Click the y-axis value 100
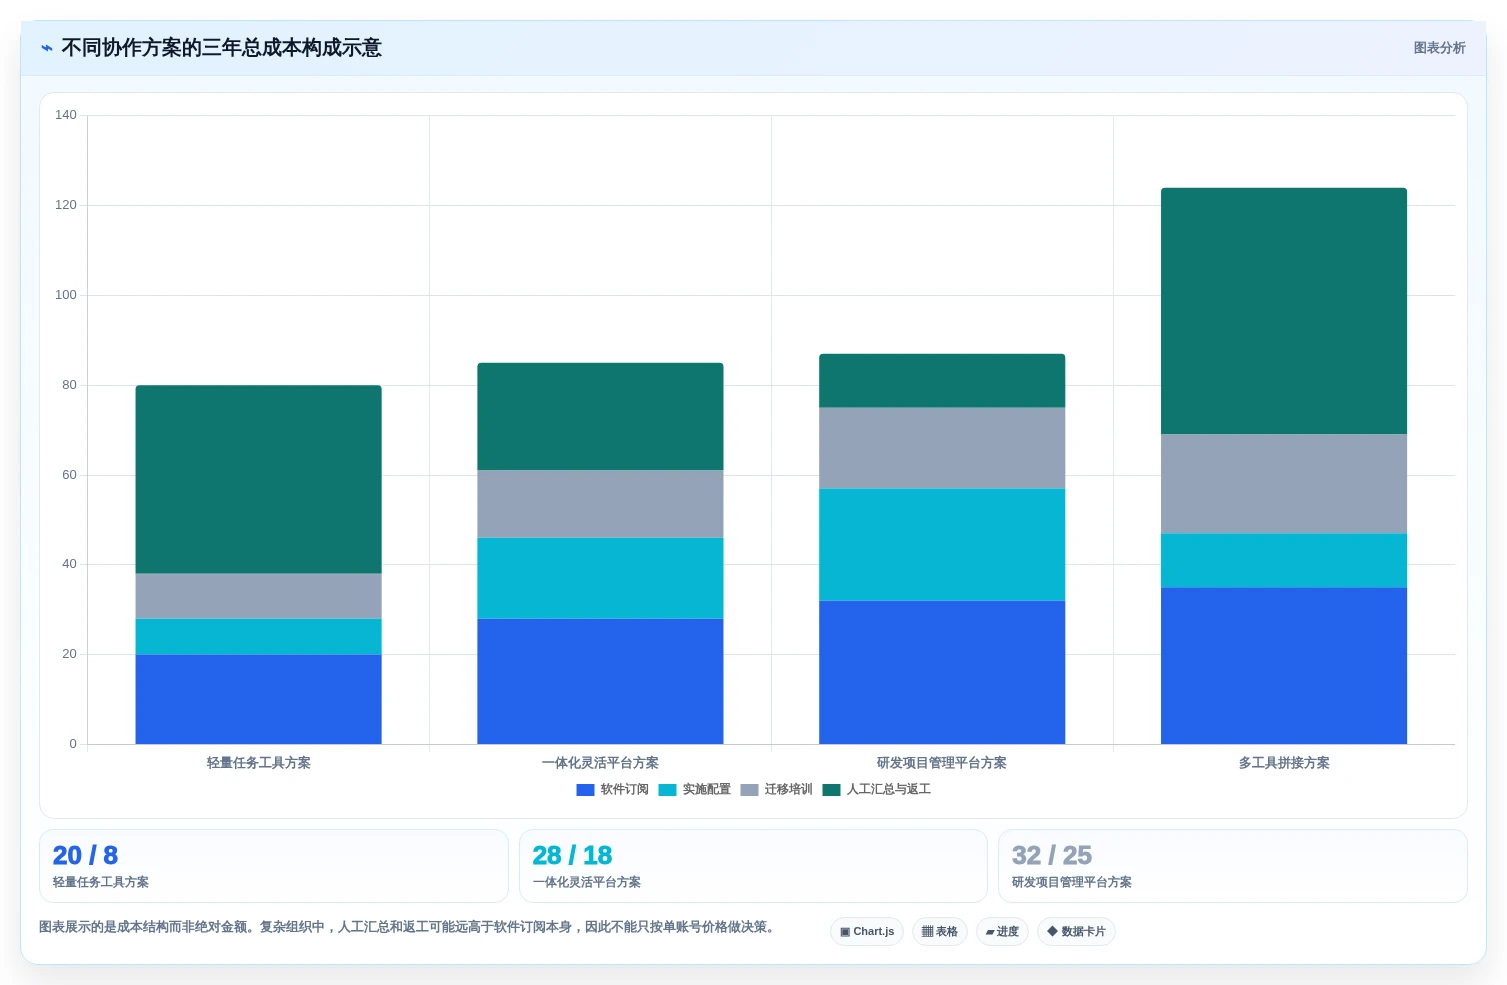Image resolution: width=1507 pixels, height=985 pixels. [x=66, y=295]
